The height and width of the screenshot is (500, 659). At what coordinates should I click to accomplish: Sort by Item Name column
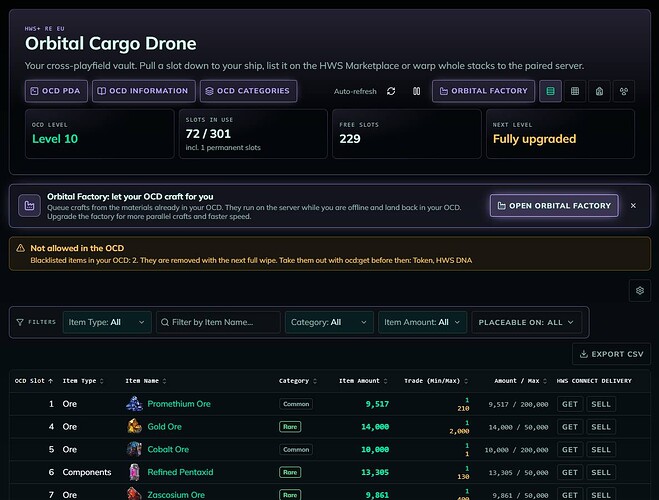coord(146,381)
